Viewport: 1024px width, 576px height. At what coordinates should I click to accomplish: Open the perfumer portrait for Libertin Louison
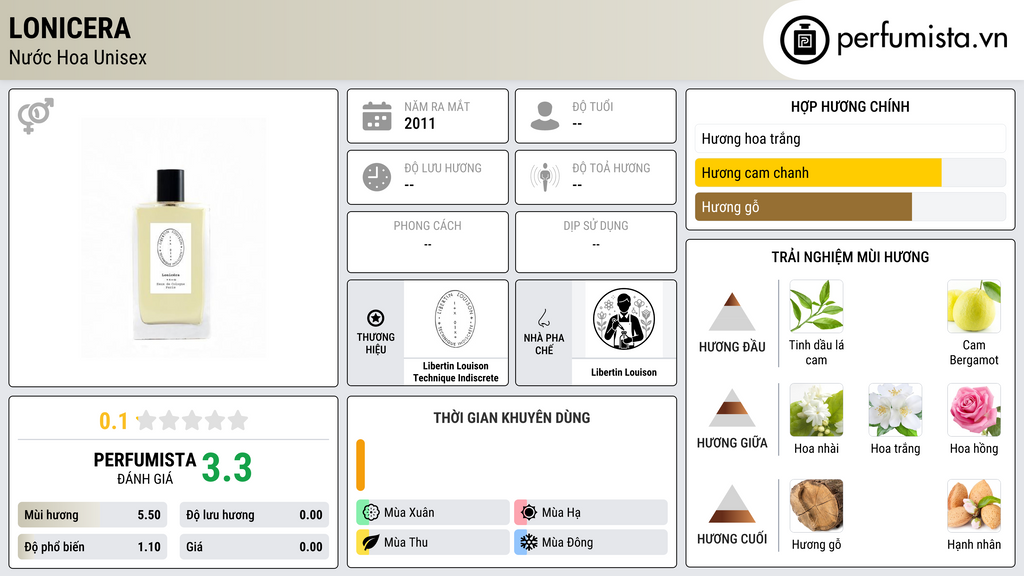pos(624,319)
